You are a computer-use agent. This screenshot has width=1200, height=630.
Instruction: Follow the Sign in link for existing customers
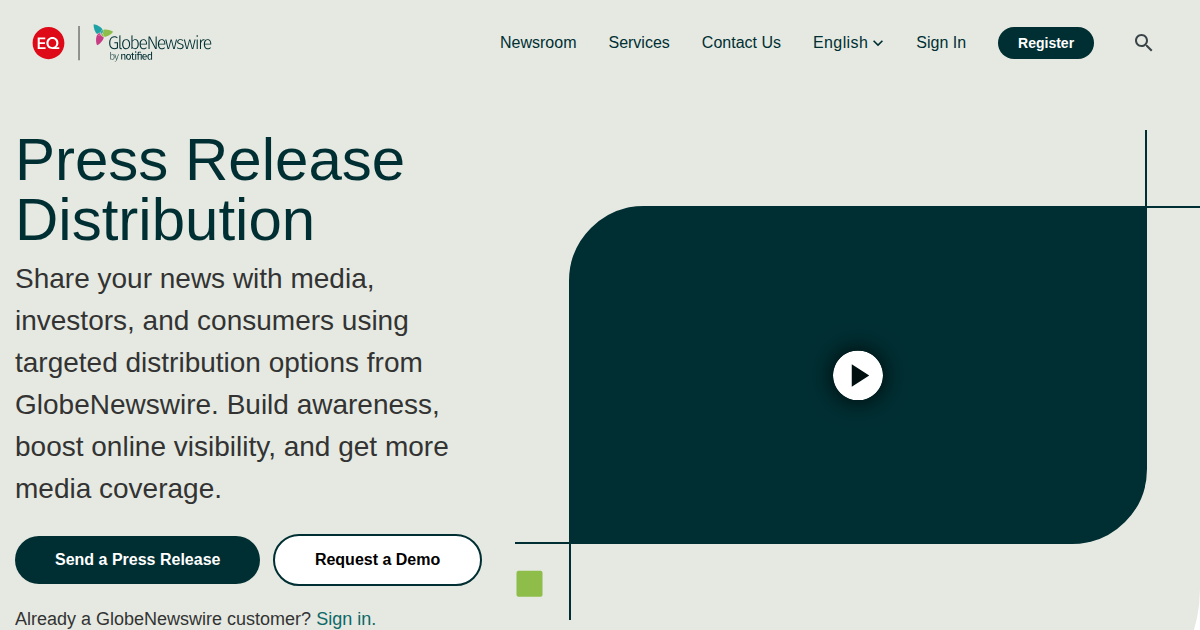[x=344, y=618]
